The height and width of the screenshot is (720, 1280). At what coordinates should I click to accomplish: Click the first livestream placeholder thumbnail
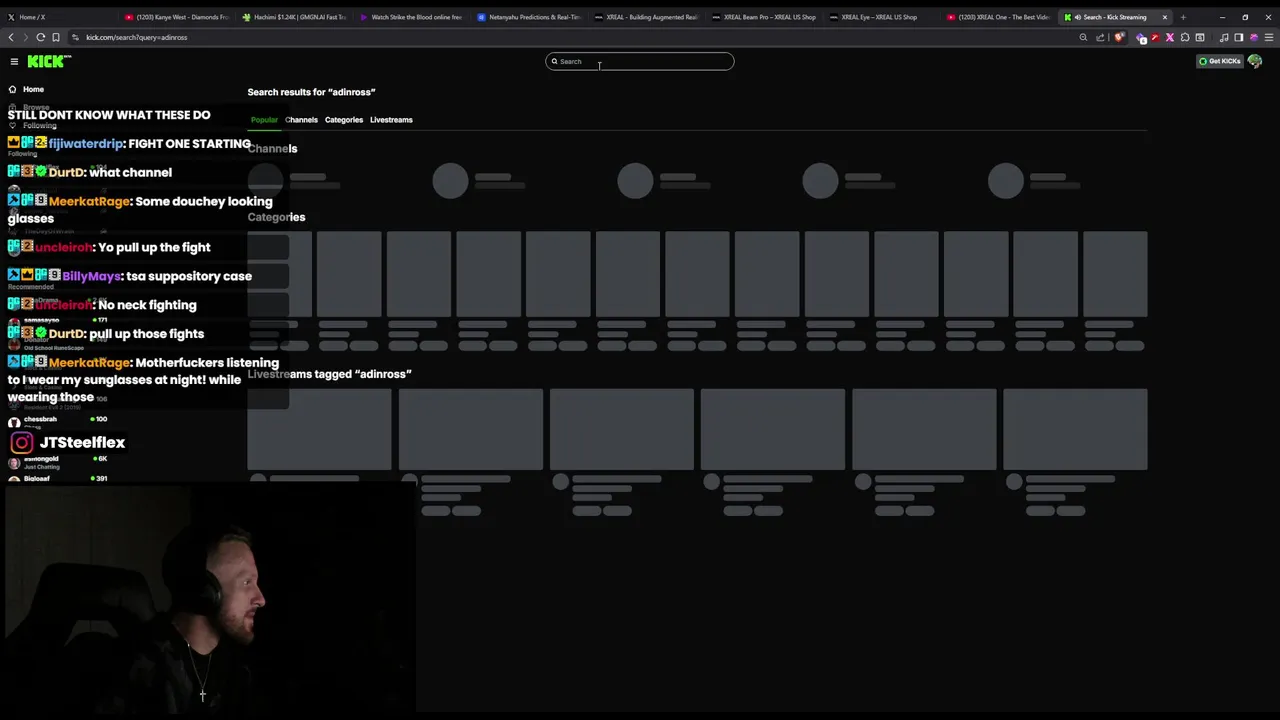pos(319,429)
